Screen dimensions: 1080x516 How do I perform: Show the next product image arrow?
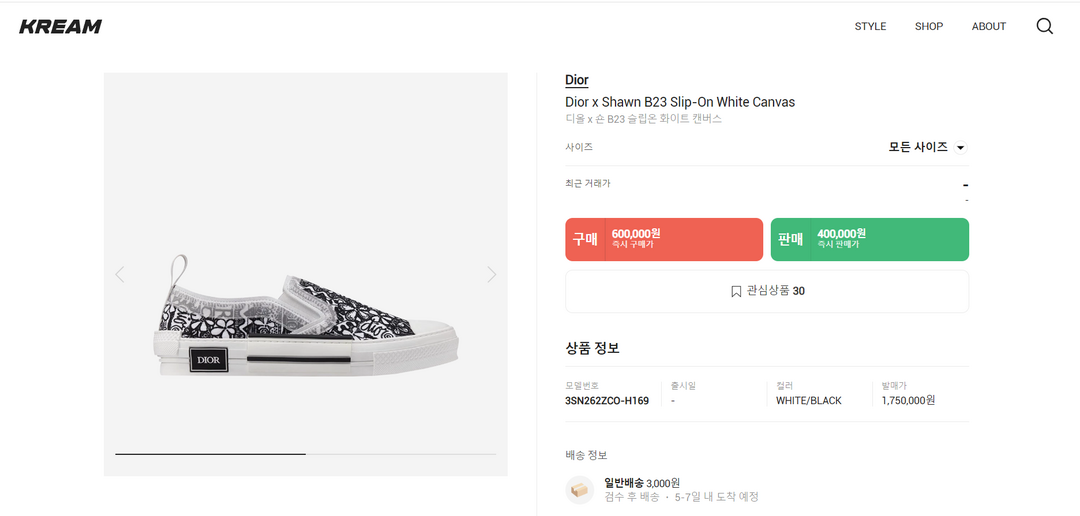point(491,274)
